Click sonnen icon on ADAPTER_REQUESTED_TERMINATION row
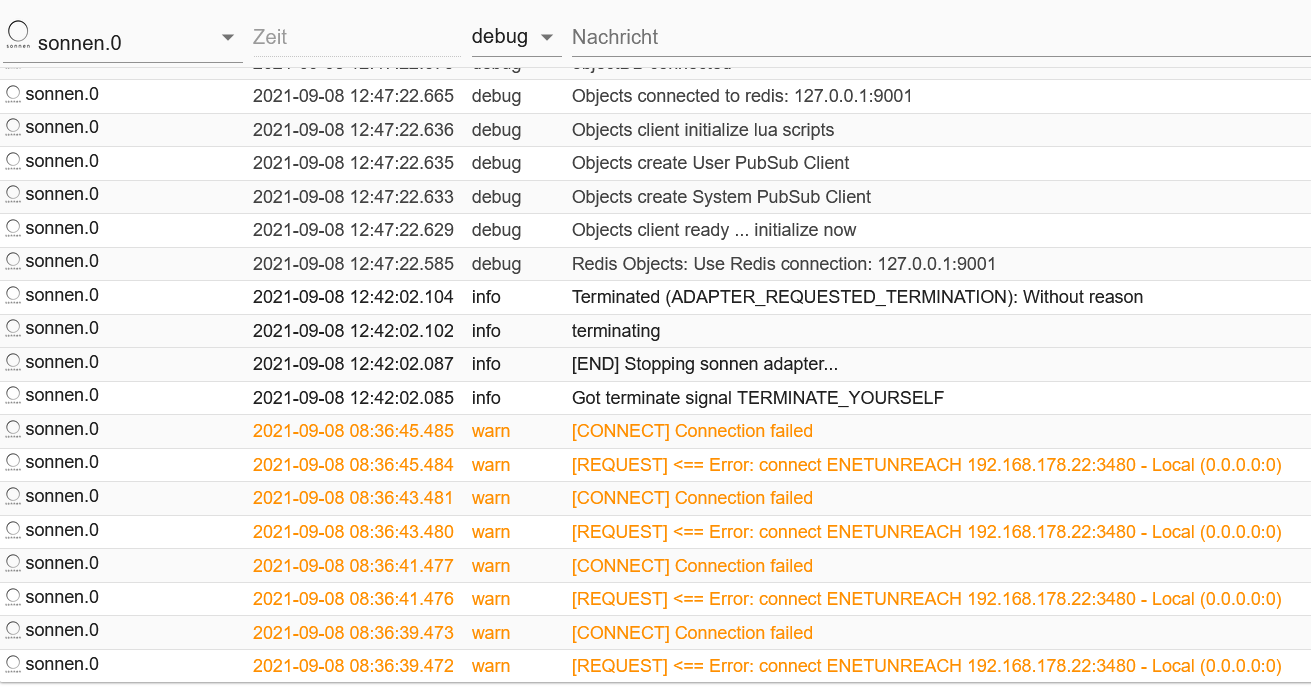The image size is (1311, 692). click(x=13, y=296)
